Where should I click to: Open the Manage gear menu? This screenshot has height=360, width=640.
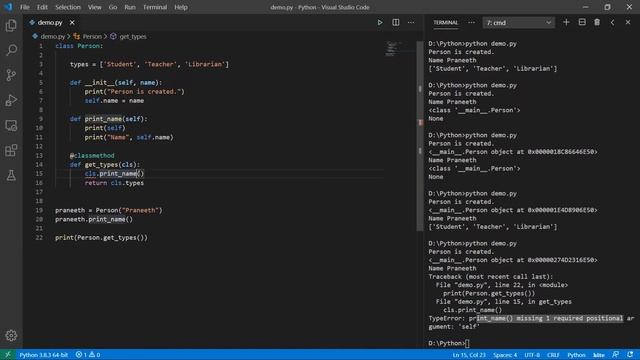(11, 336)
